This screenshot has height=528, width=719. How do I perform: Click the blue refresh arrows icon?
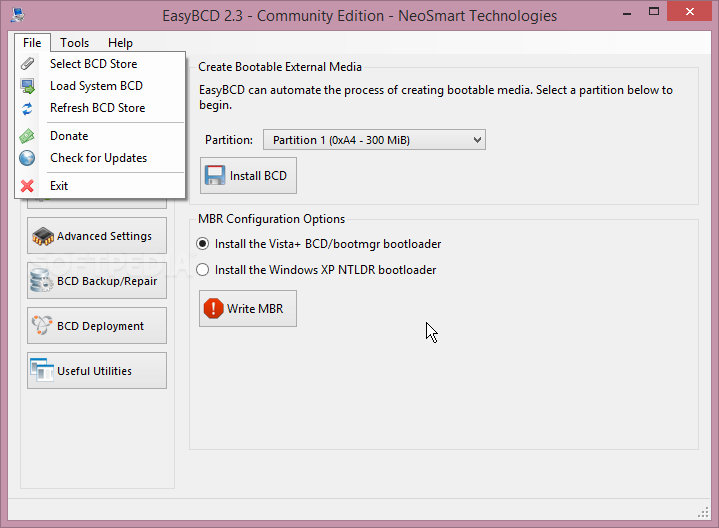click(28, 108)
